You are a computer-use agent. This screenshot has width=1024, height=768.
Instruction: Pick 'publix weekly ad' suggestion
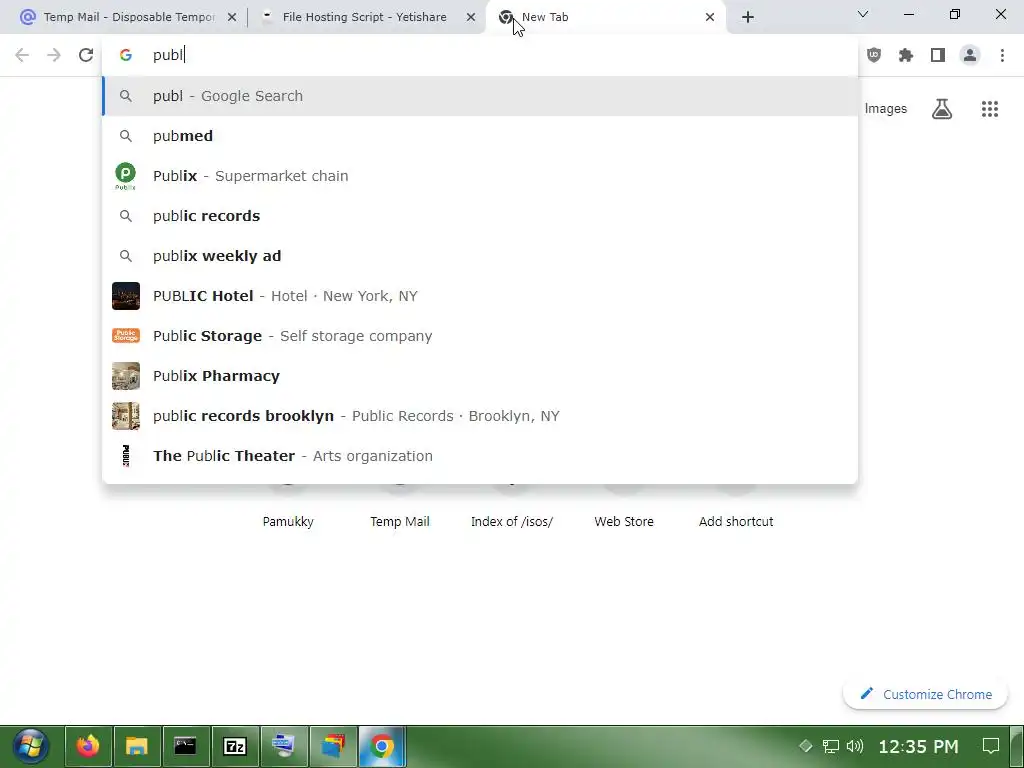pyautogui.click(x=480, y=256)
